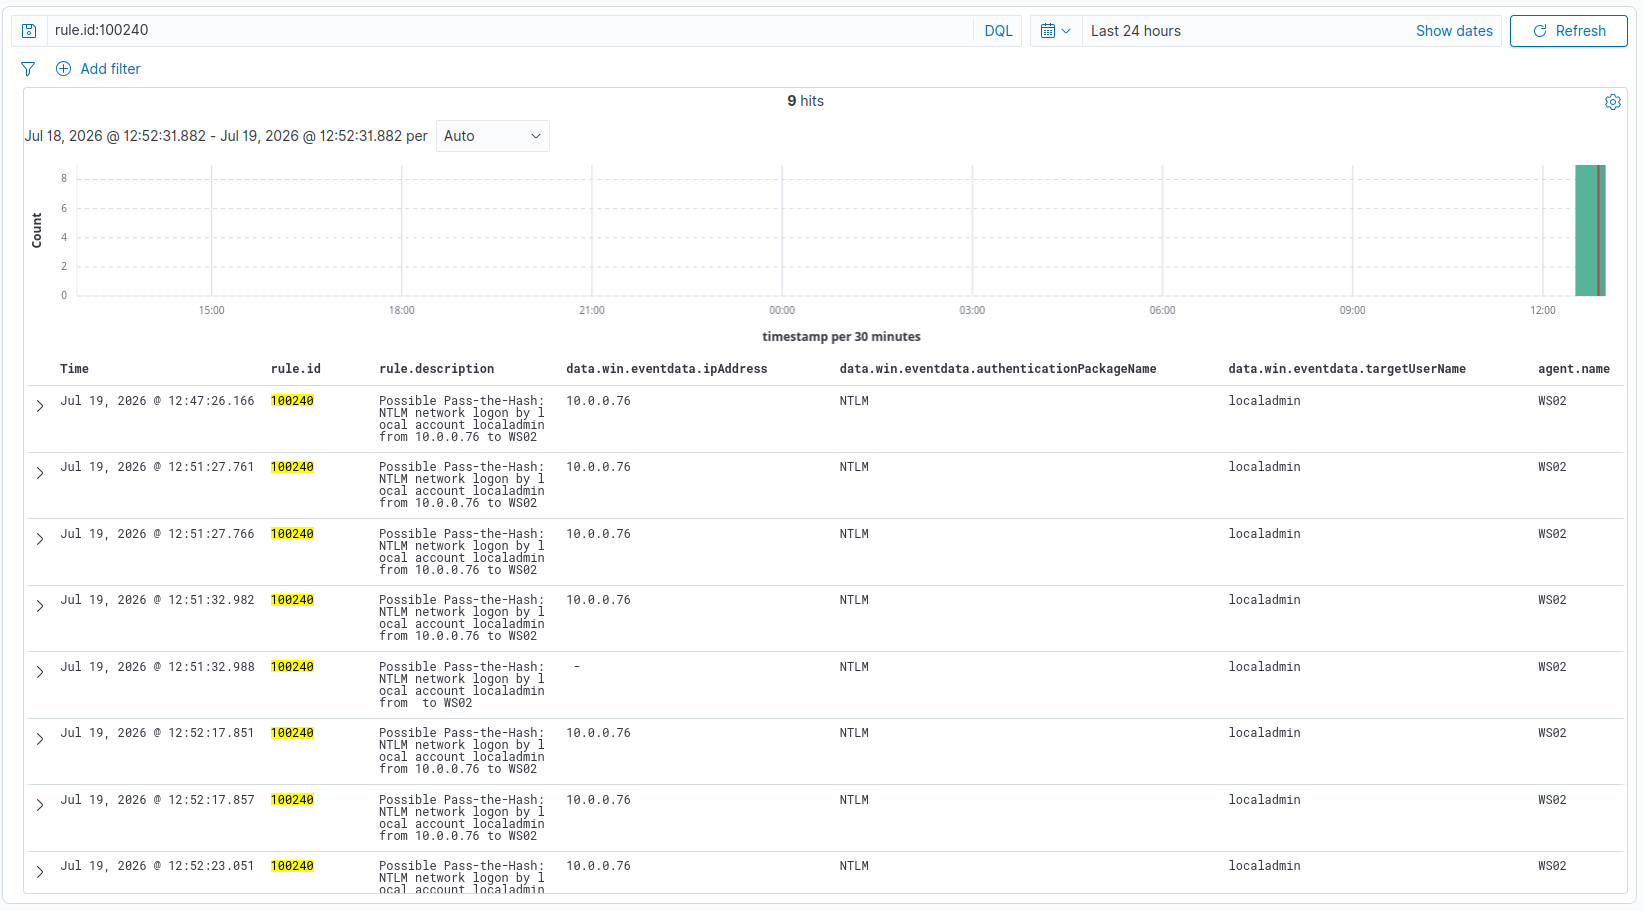Click rule id 100240 in 12:52:17.857 row
The width and height of the screenshot is (1644, 911).
click(292, 800)
